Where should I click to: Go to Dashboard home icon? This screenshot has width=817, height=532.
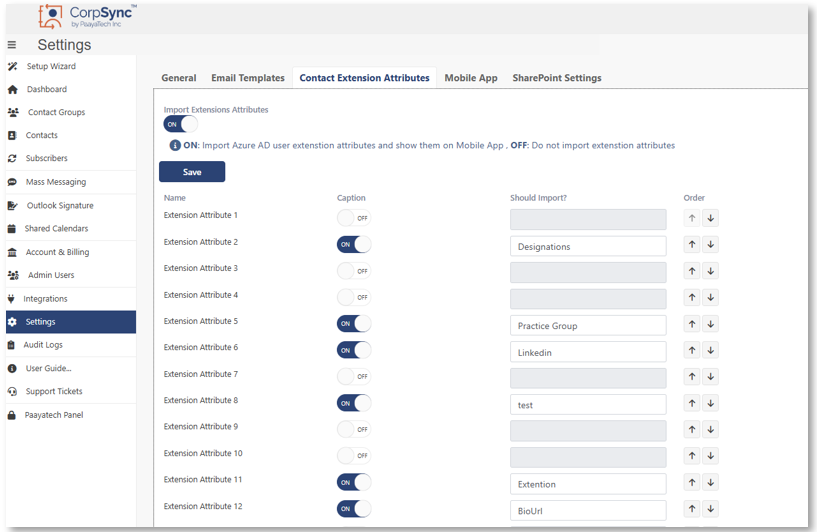pyautogui.click(x=13, y=90)
